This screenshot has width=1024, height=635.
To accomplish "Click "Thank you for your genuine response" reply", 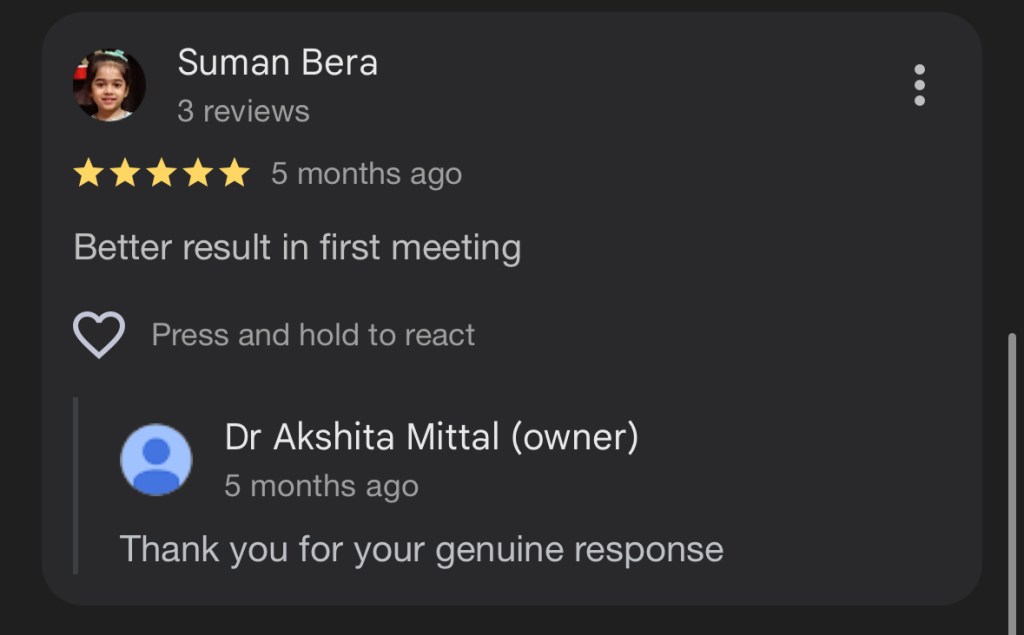I will (421, 549).
